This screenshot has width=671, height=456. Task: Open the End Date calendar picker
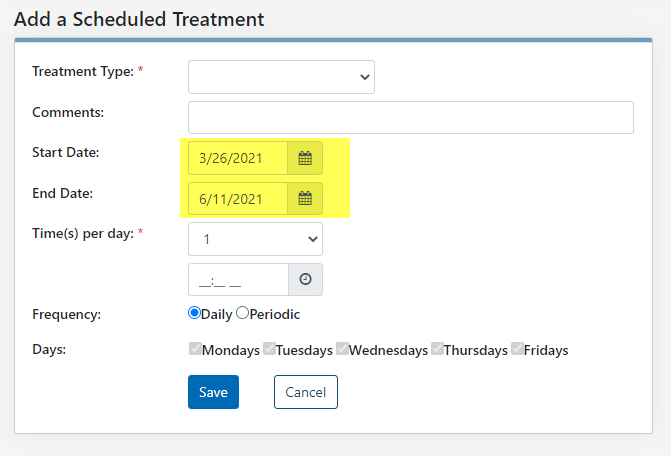[x=305, y=198]
